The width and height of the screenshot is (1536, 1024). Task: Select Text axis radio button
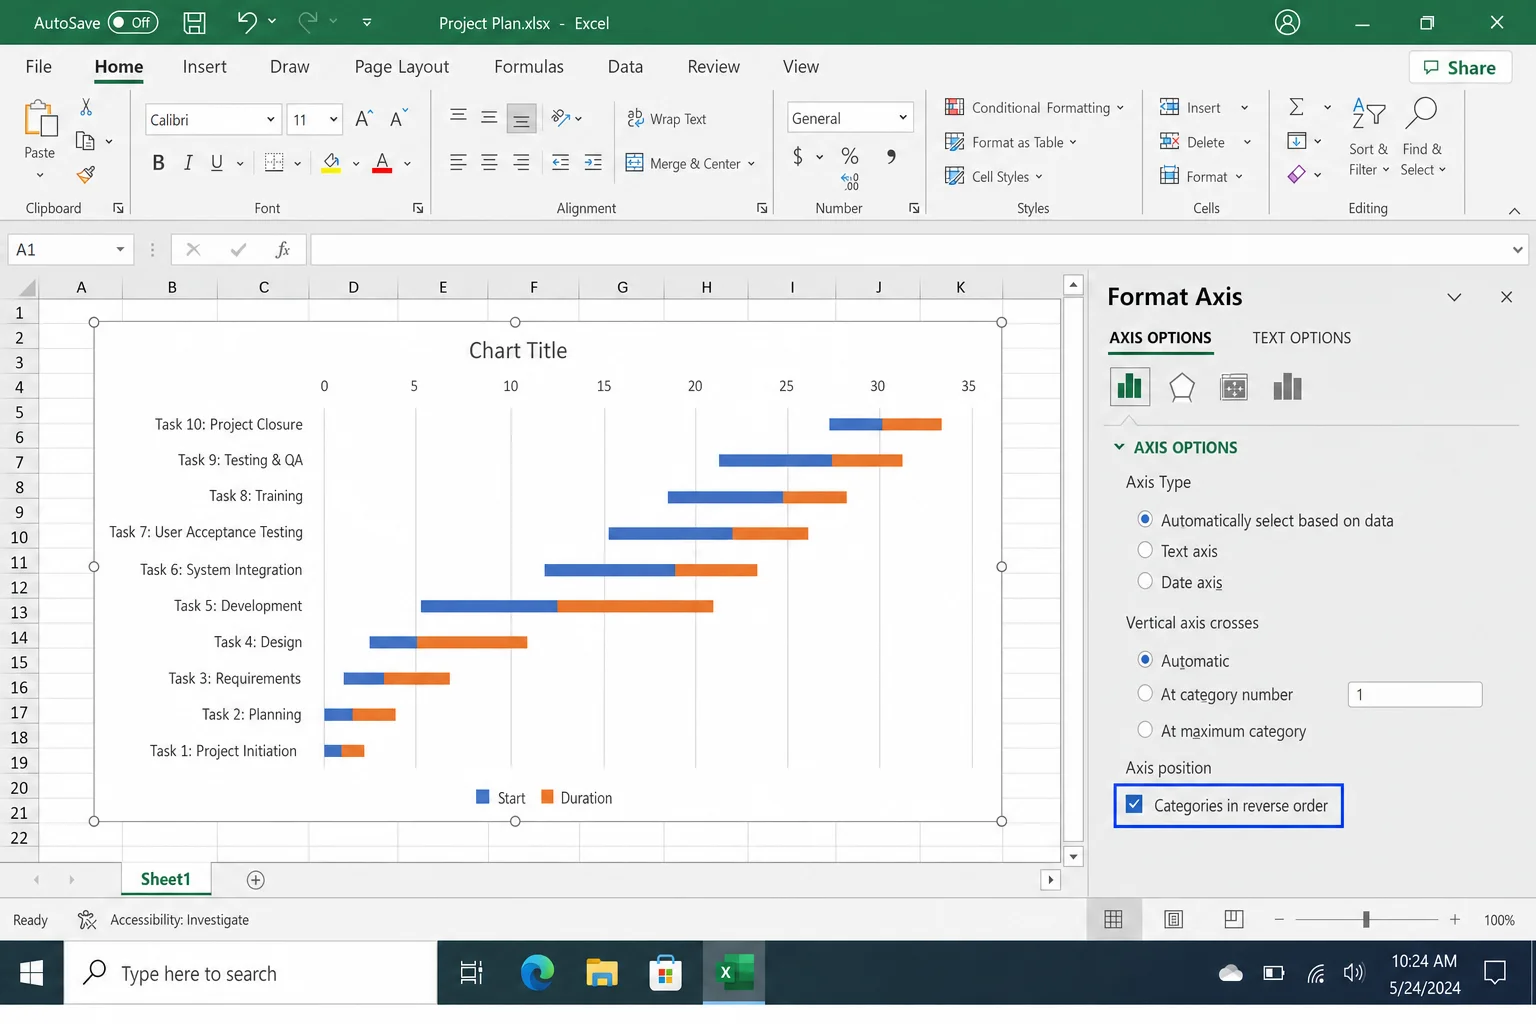(x=1145, y=550)
